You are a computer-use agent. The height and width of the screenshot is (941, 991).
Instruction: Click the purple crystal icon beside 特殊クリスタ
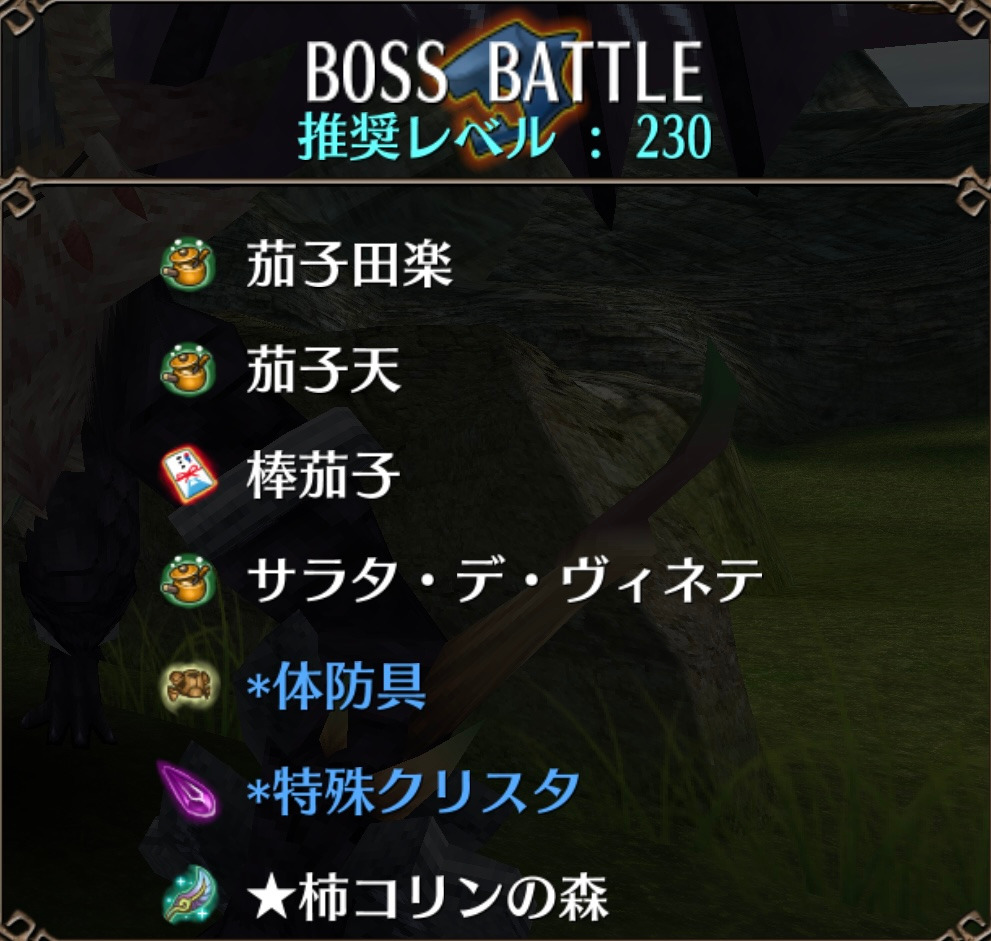pyautogui.click(x=188, y=792)
